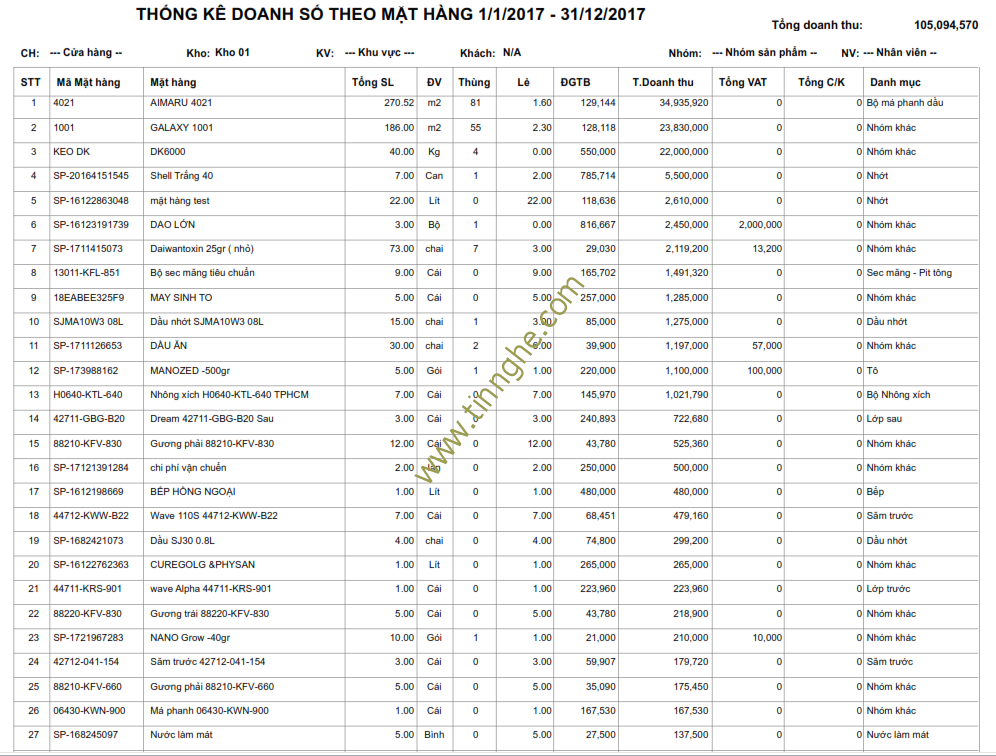This screenshot has width=996, height=756.
Task: Select the 'Kho 01' warehouse value
Action: [232, 53]
